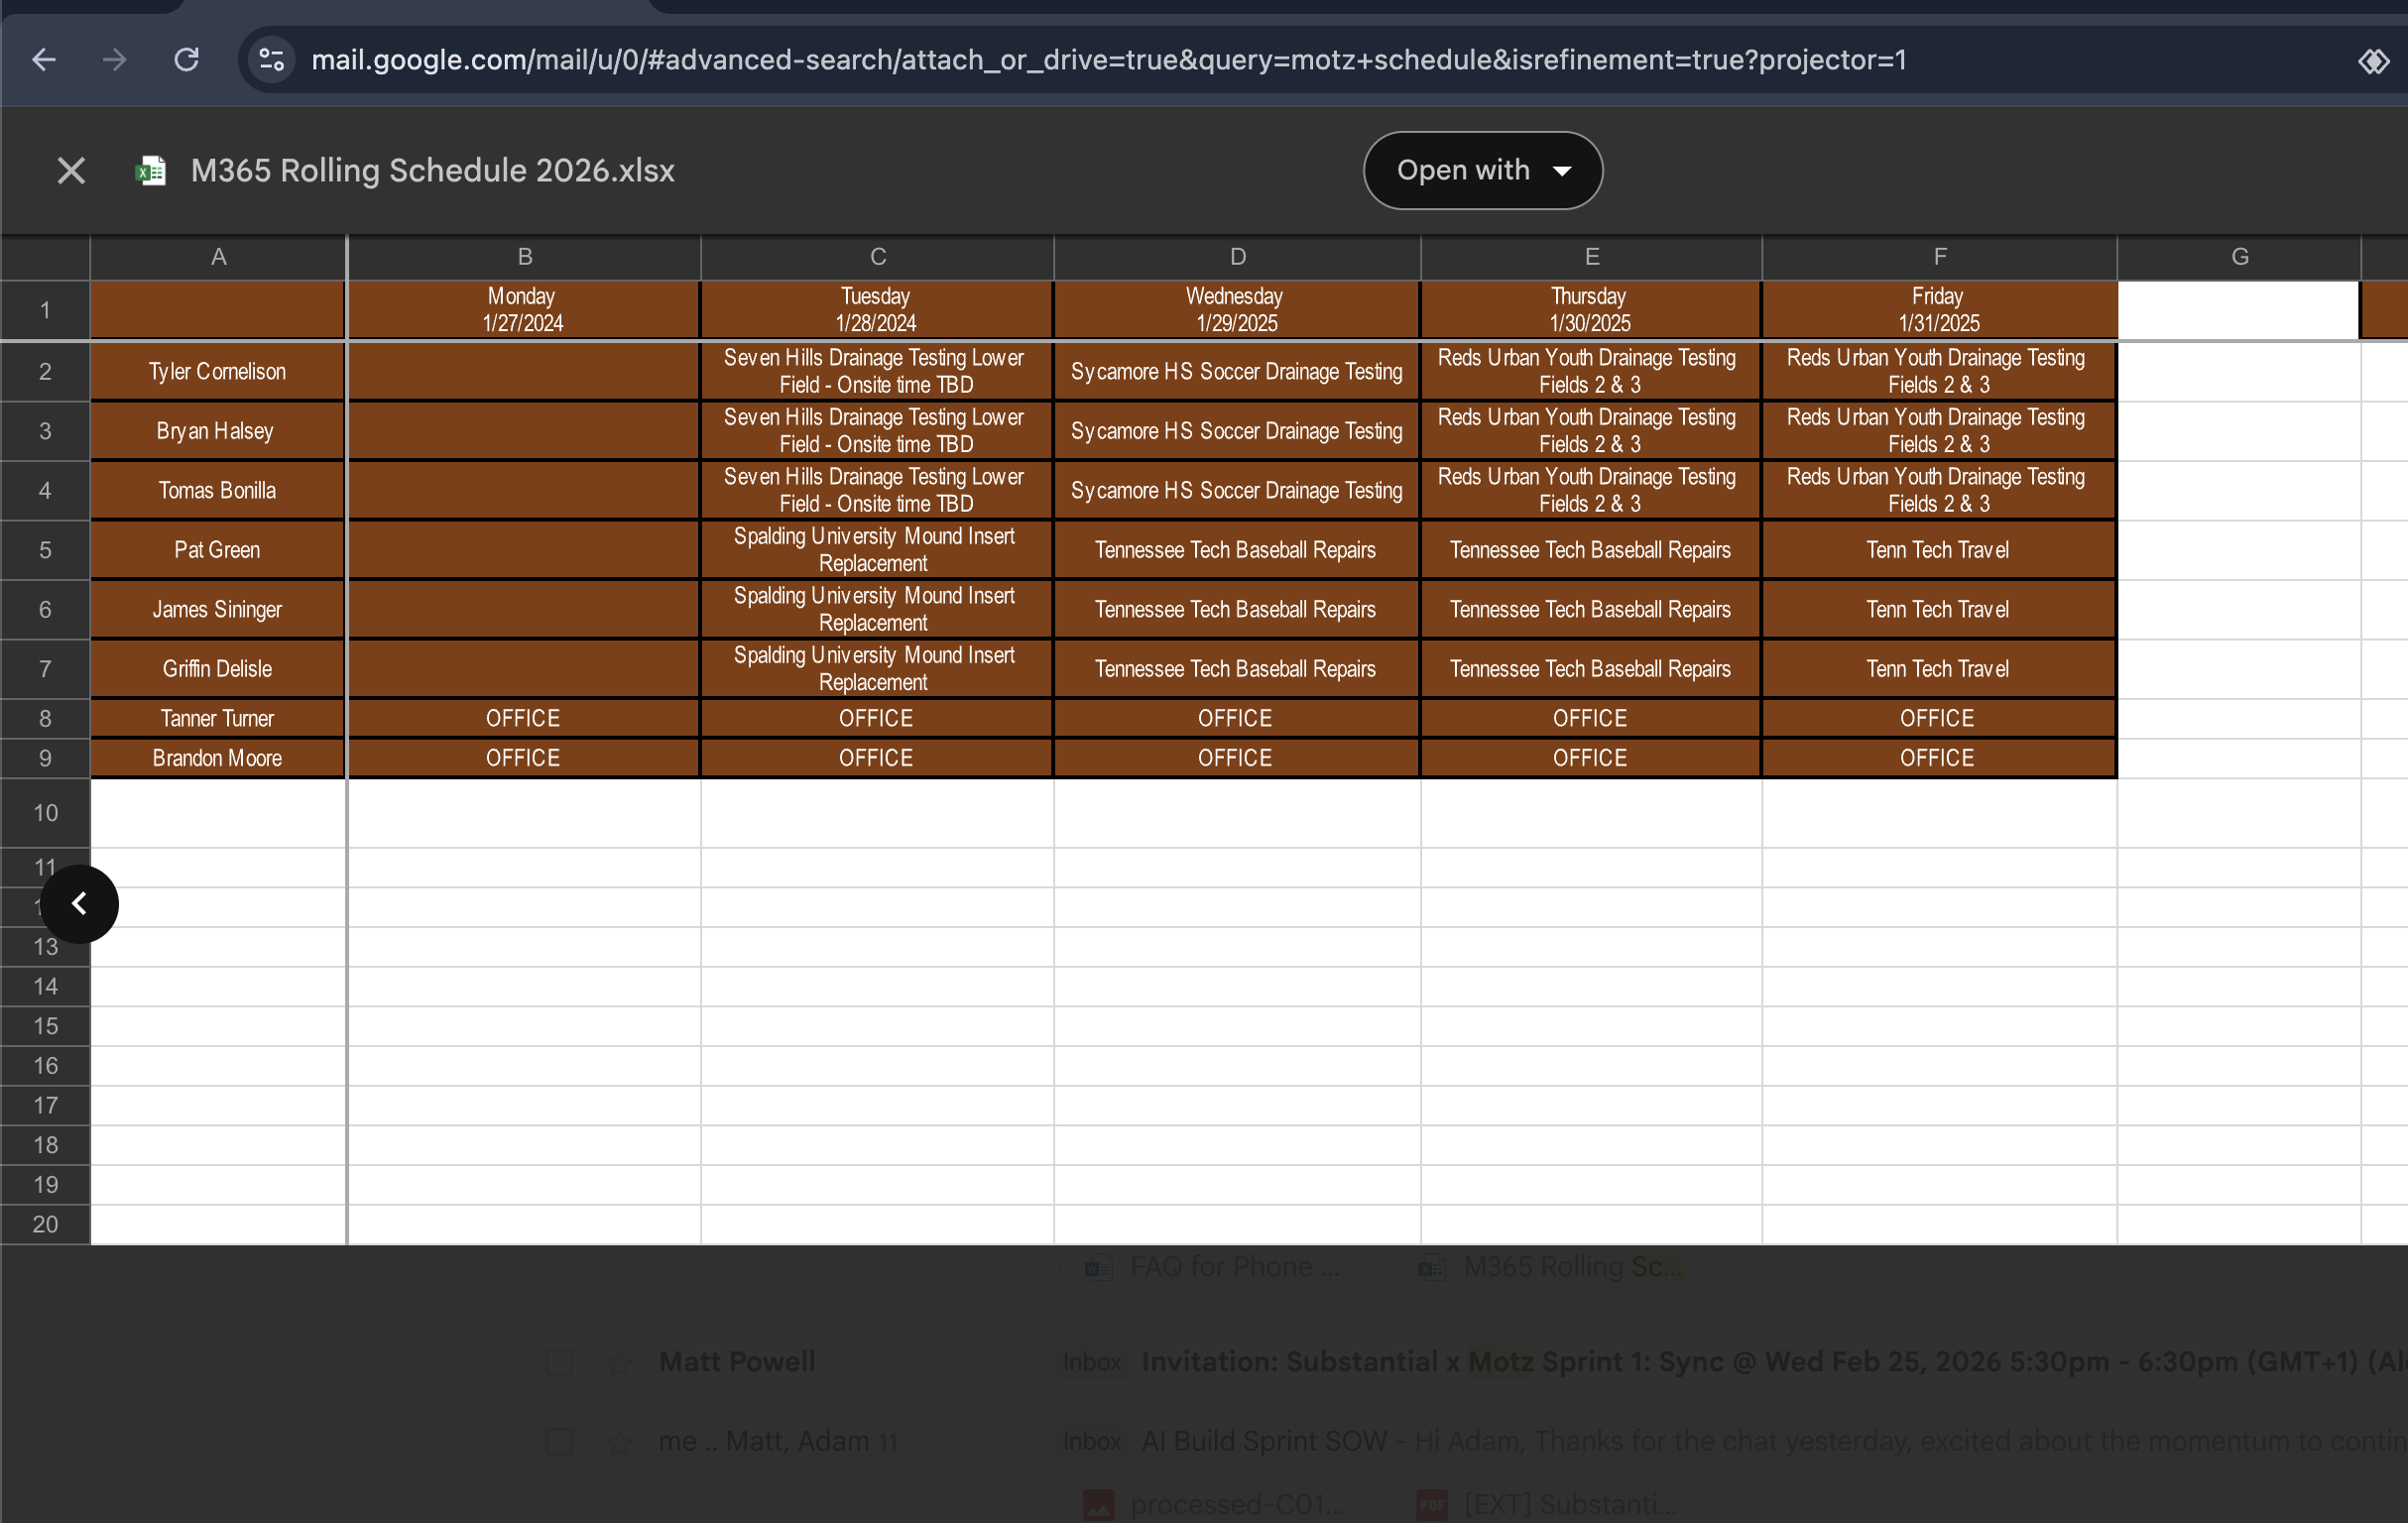
Task: Click Tanner Turner's Monday OFFICE cell
Action: pos(523,719)
